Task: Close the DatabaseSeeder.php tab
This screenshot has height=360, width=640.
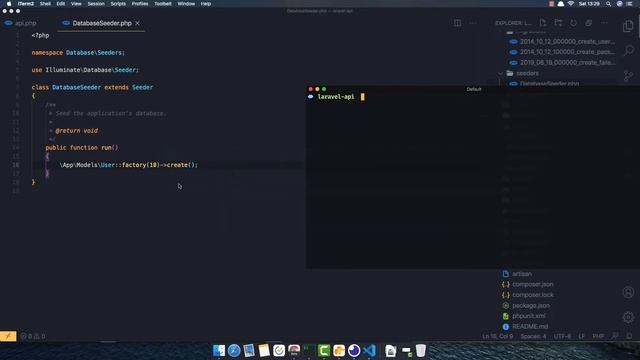Action: (x=138, y=23)
